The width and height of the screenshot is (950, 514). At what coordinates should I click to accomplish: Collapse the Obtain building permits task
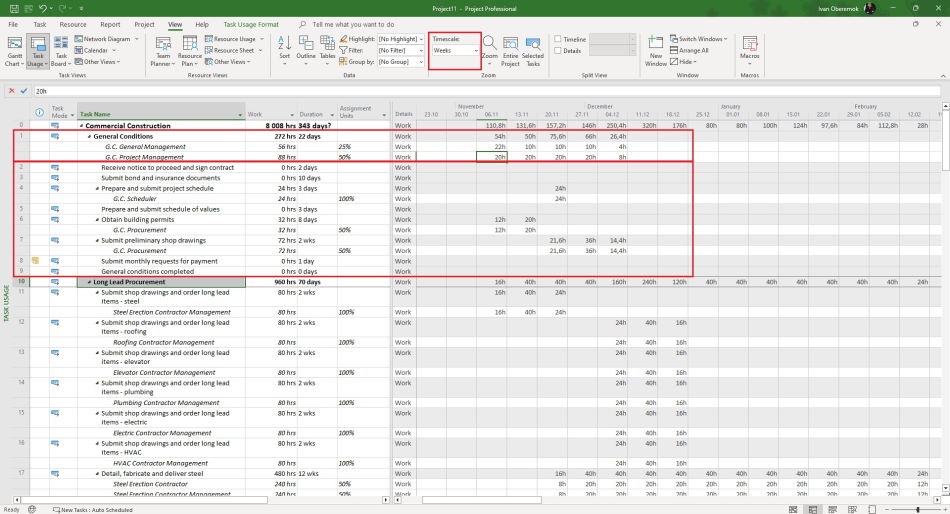98,219
